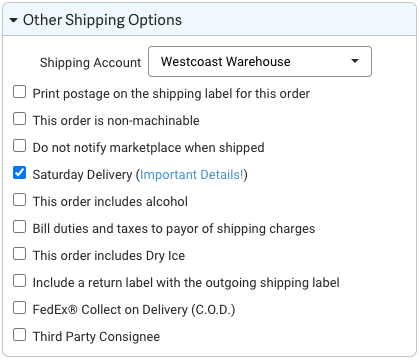The image size is (420, 361).
Task: Click the 'Third Party Consignee' label text
Action: coord(96,337)
